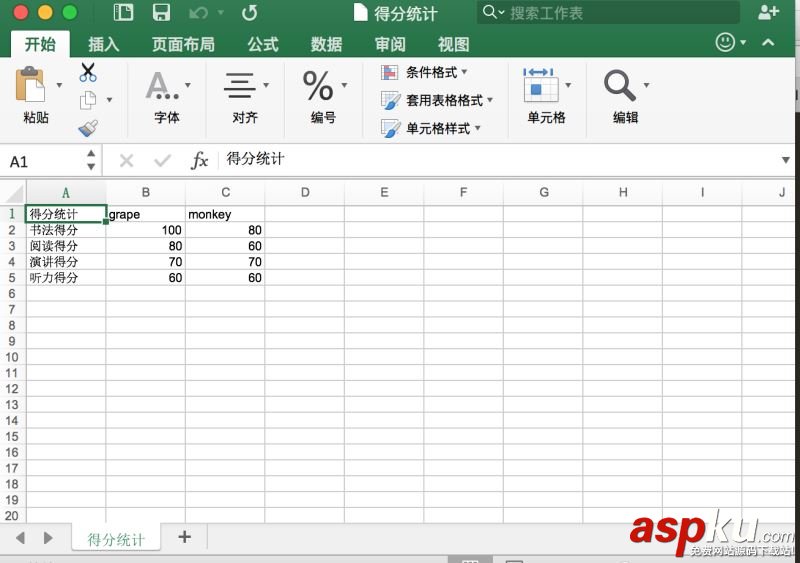This screenshot has width=800, height=563.
Task: Save the workbook with floppy icon
Action: (x=161, y=12)
